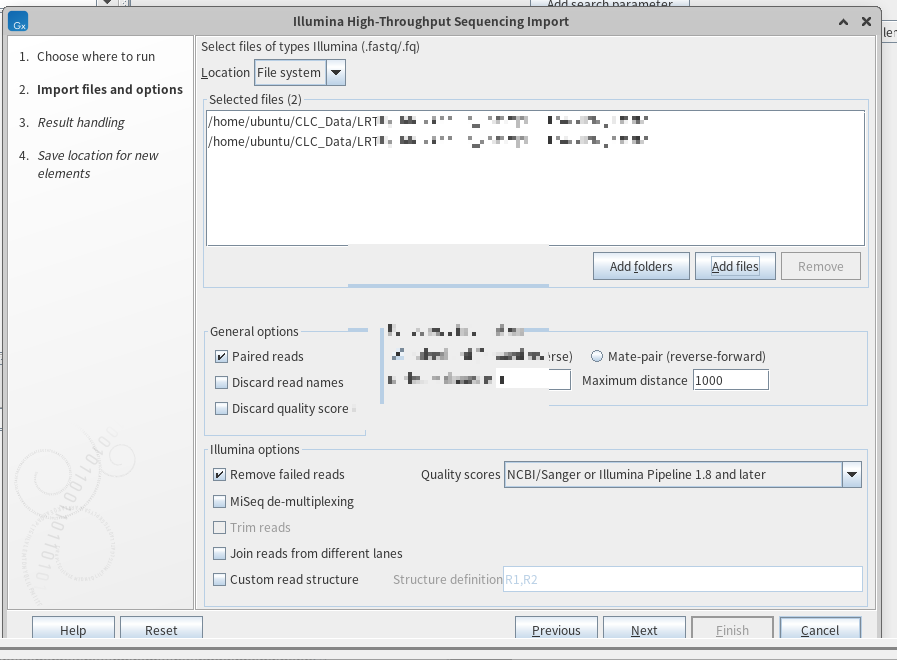Click Add search parameter in background window
The width and height of the screenshot is (897, 660).
(x=610, y=3)
